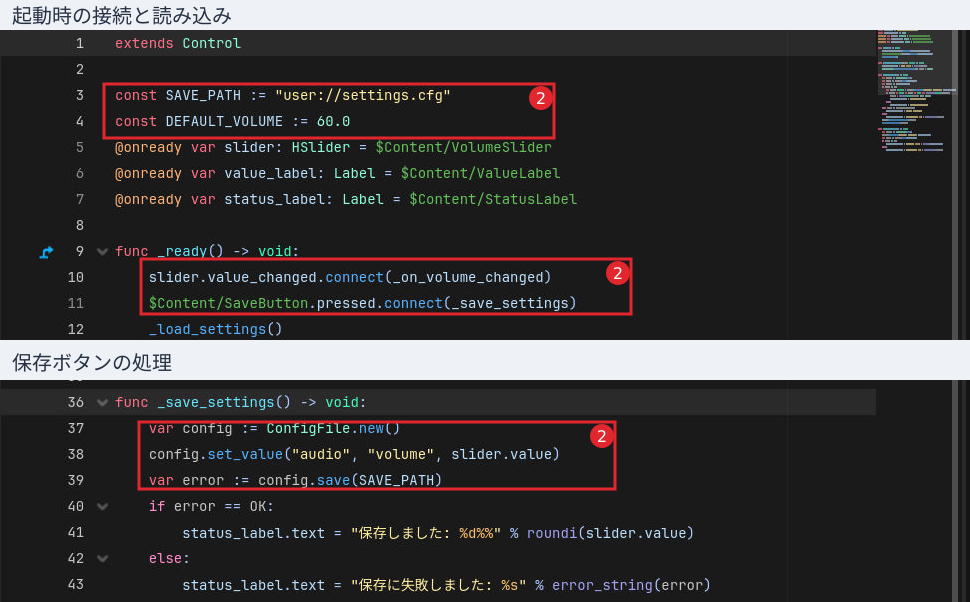Click the $Content/VolumeSlider node path
The height and width of the screenshot is (602, 970).
[x=463, y=147]
